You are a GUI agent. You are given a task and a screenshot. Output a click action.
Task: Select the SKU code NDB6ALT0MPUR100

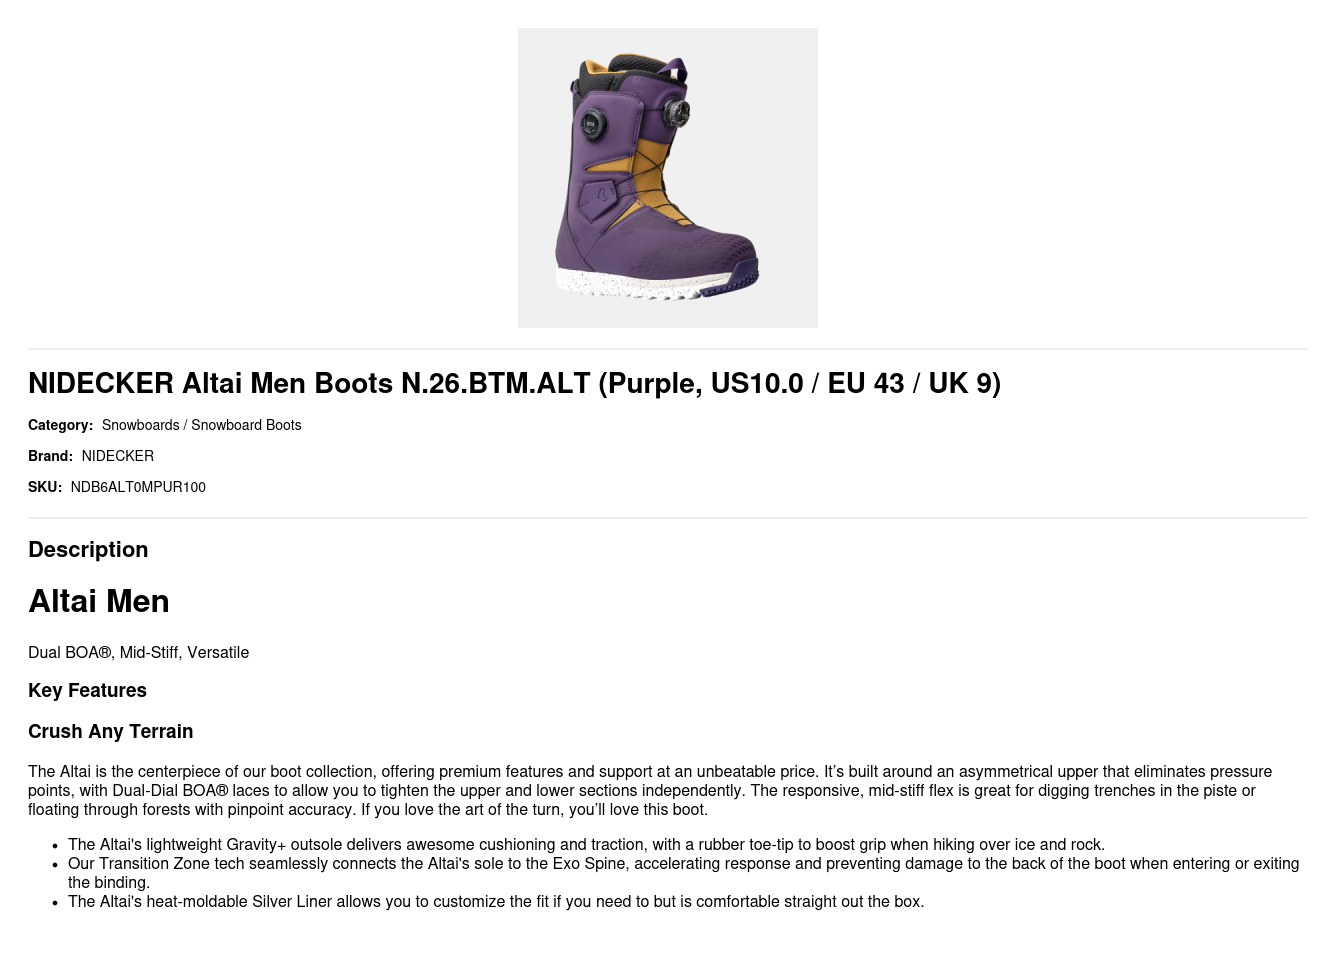[138, 487]
